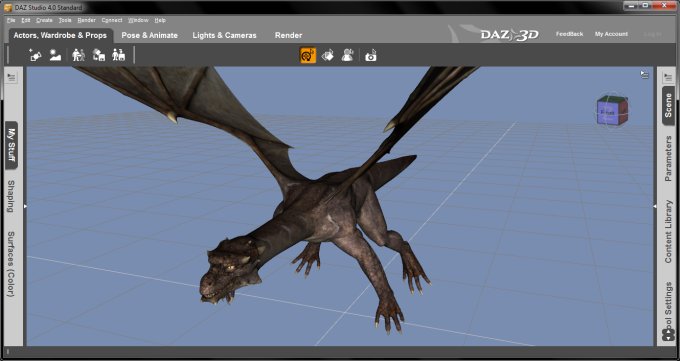Switch to the Pose & Animate tab
This screenshot has height=361, width=680.
pos(150,36)
